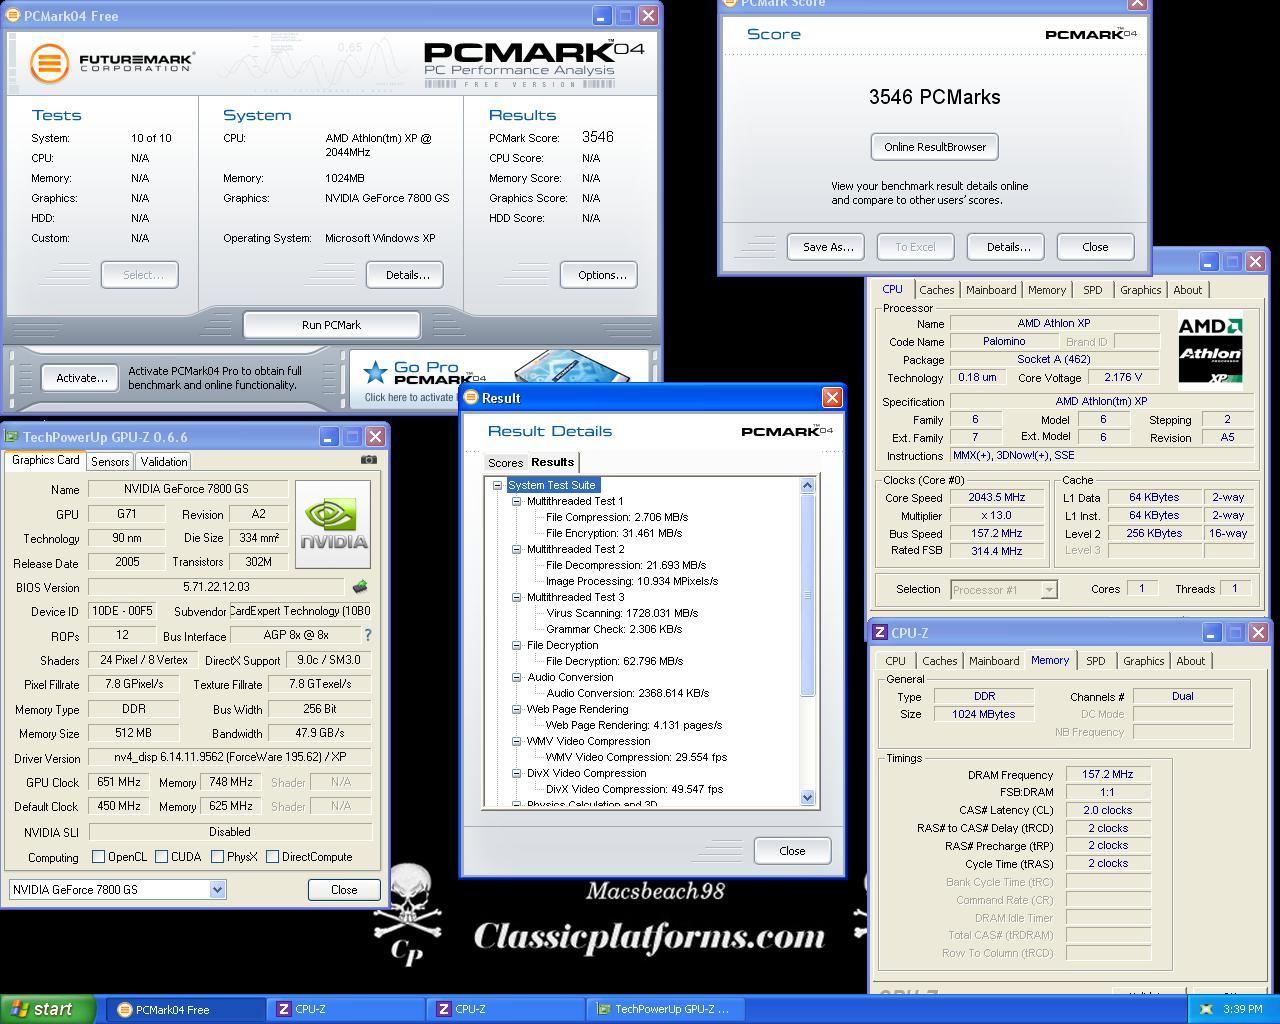The height and width of the screenshot is (1024, 1280).
Task: Open the Caches tab in the upper CPU-Z window
Action: [937, 290]
